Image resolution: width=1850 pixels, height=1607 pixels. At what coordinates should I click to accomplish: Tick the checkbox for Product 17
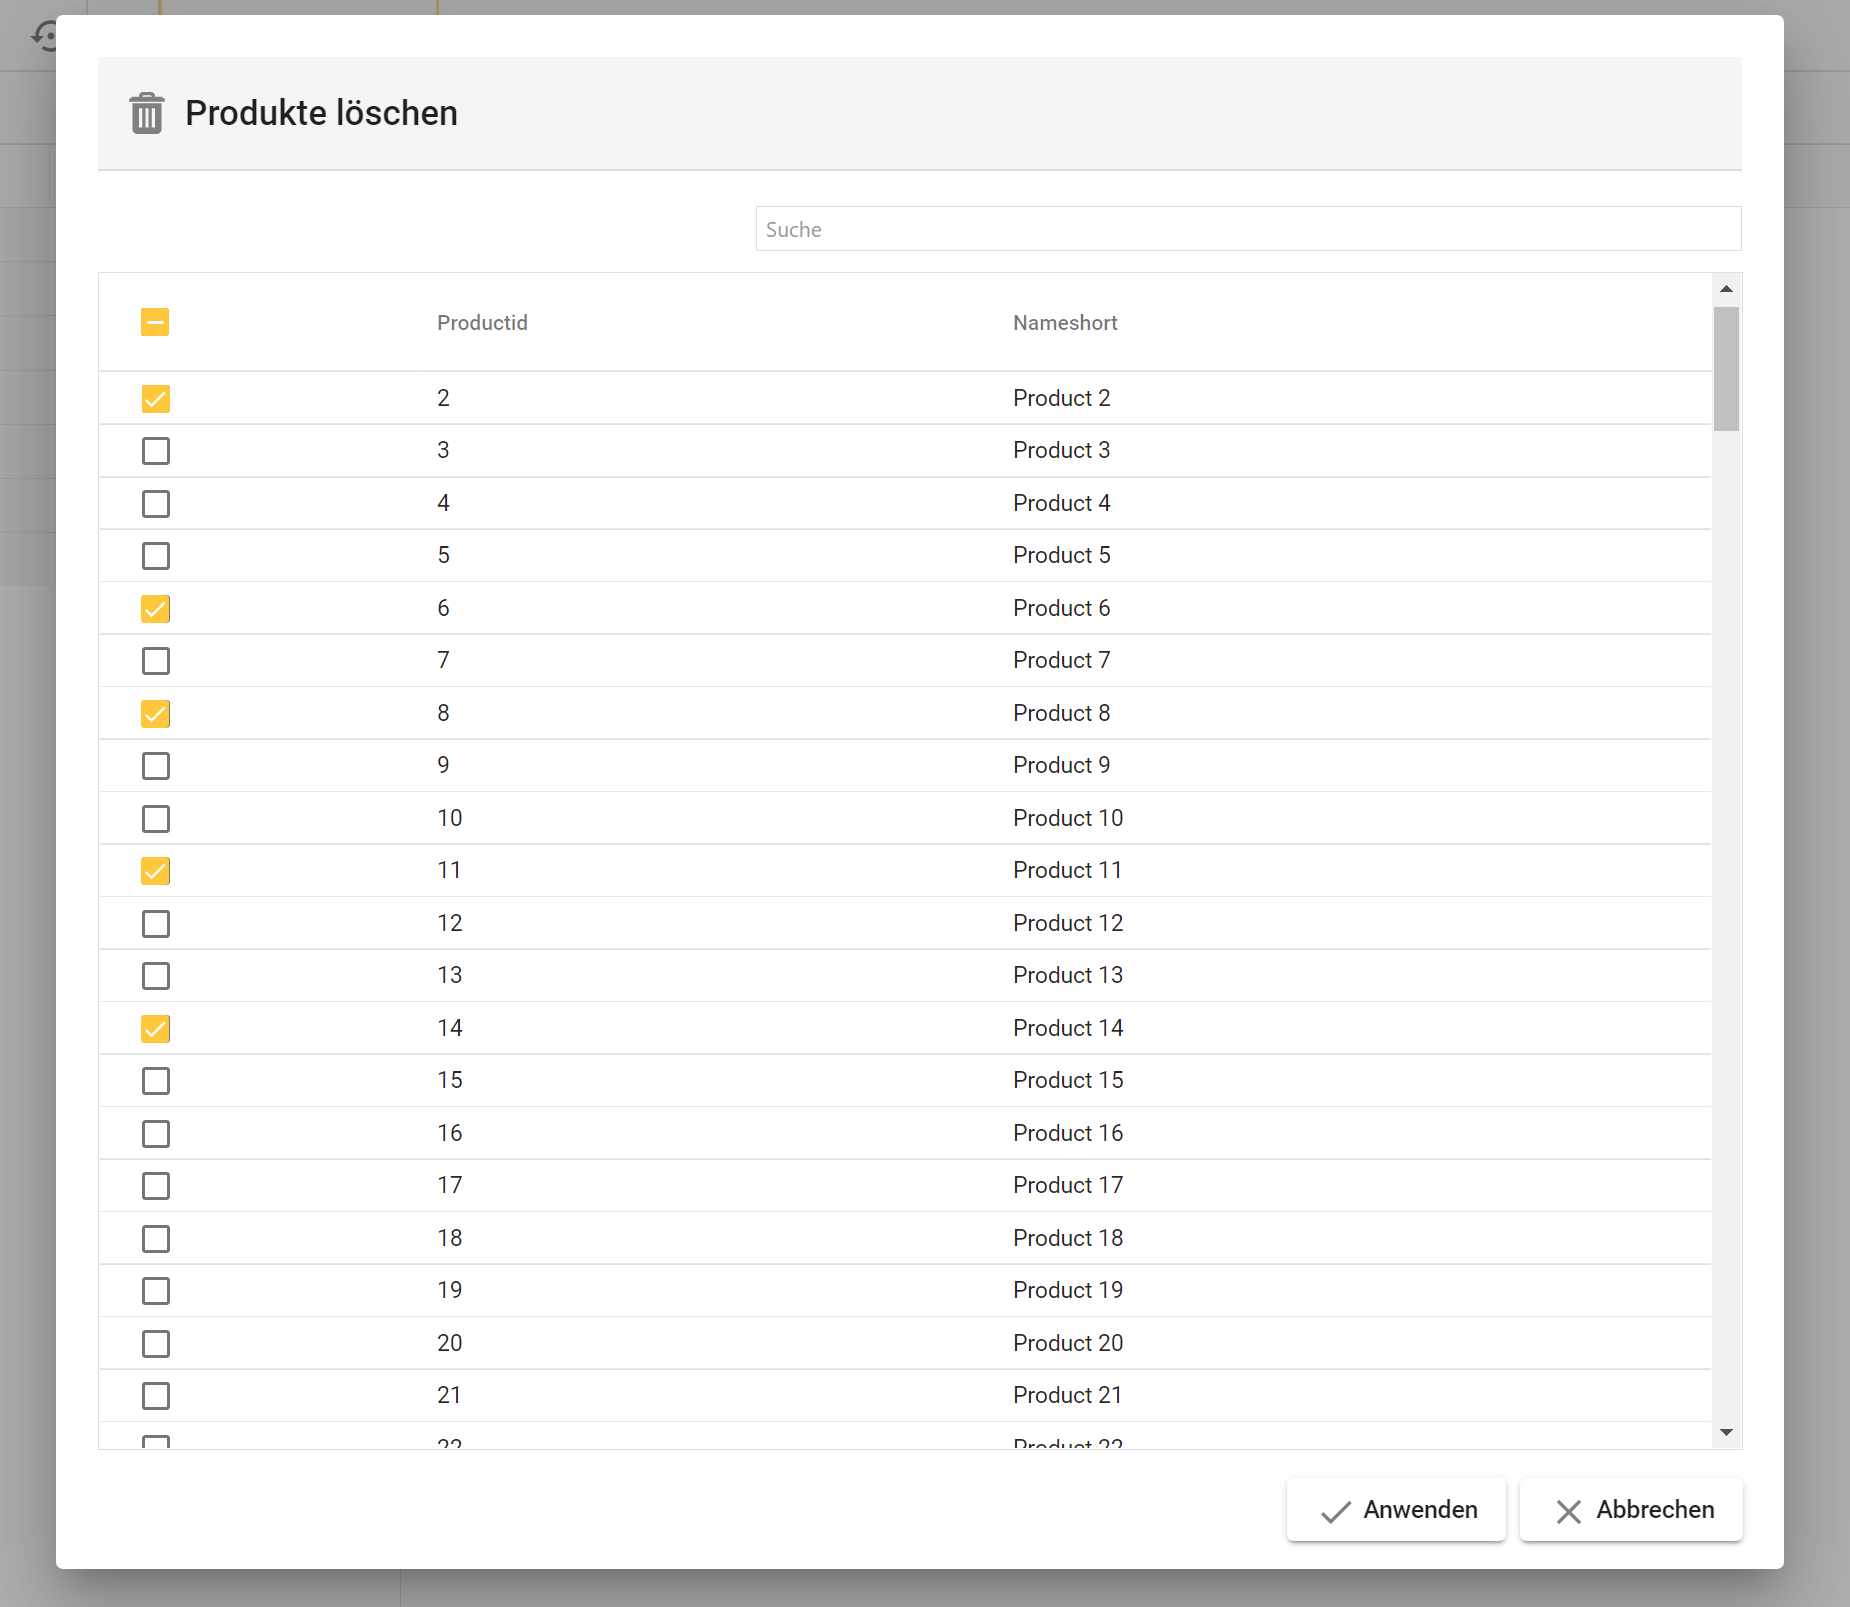coord(156,1186)
